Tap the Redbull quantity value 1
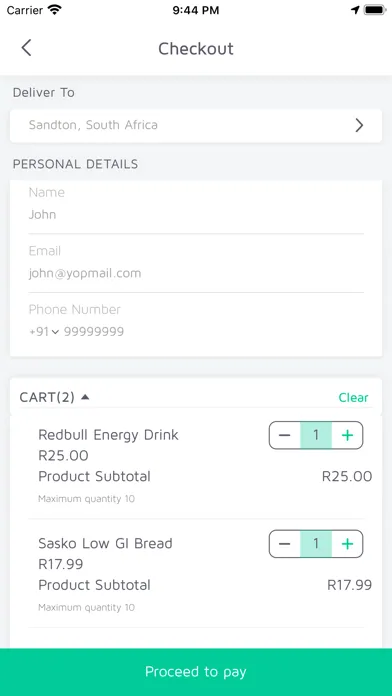The image size is (392, 696). tap(316, 435)
